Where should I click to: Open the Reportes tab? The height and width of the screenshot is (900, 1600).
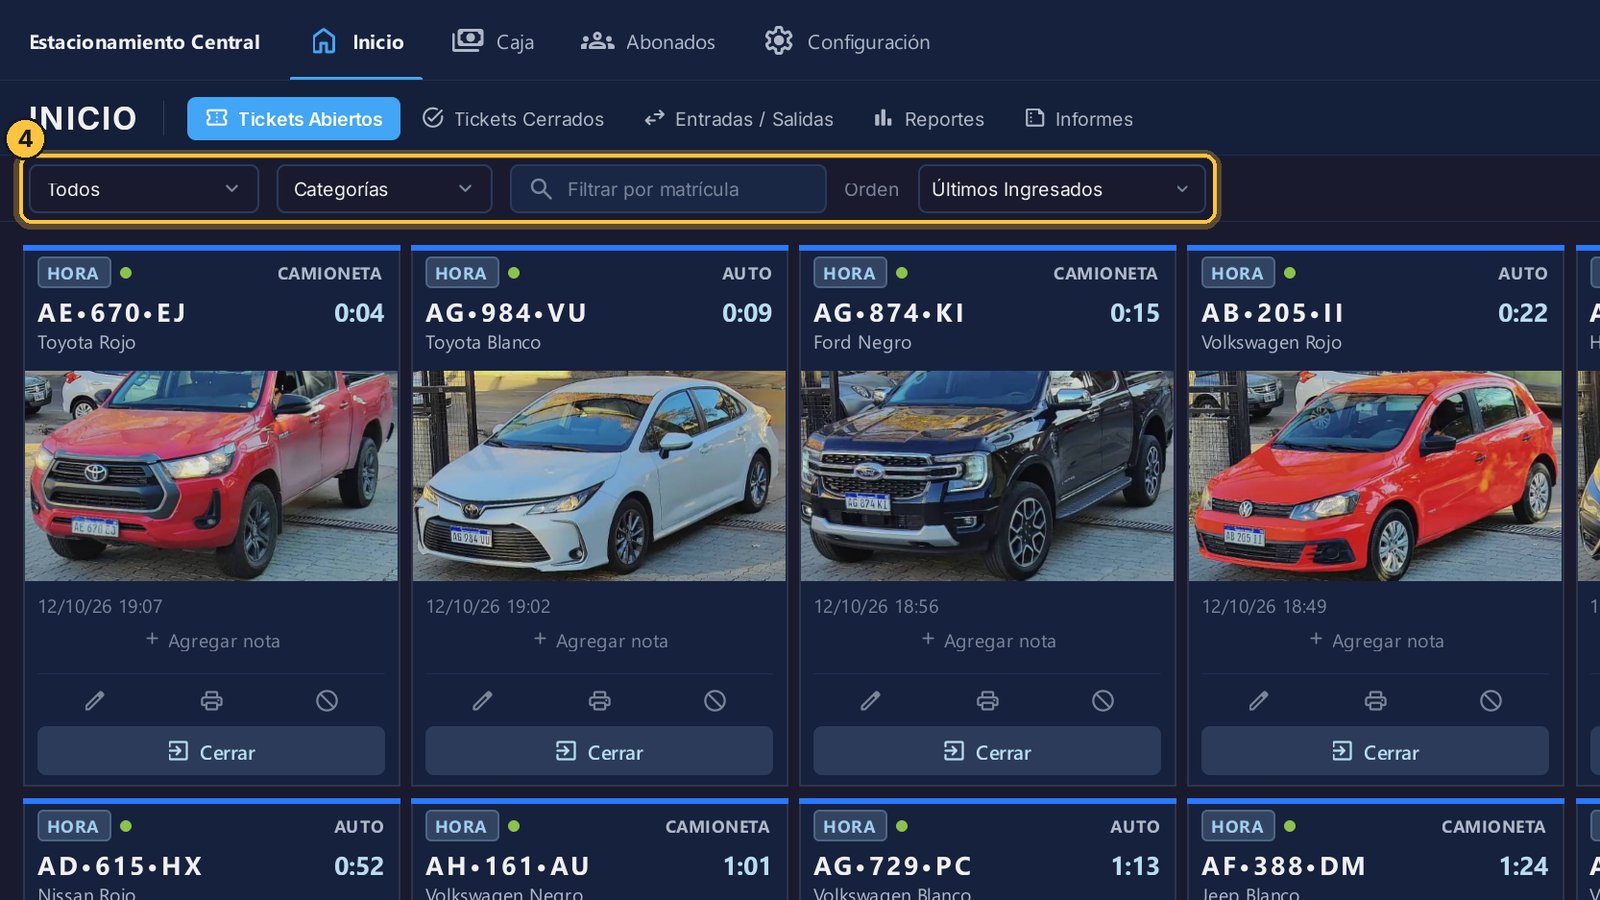pos(929,119)
